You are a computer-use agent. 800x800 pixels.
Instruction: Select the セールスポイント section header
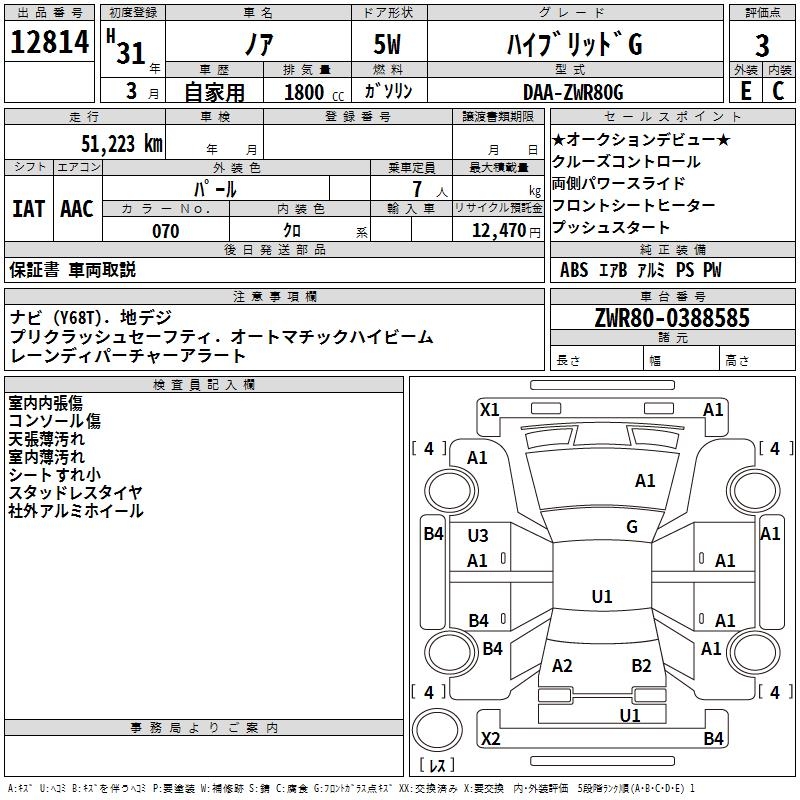[x=672, y=116]
